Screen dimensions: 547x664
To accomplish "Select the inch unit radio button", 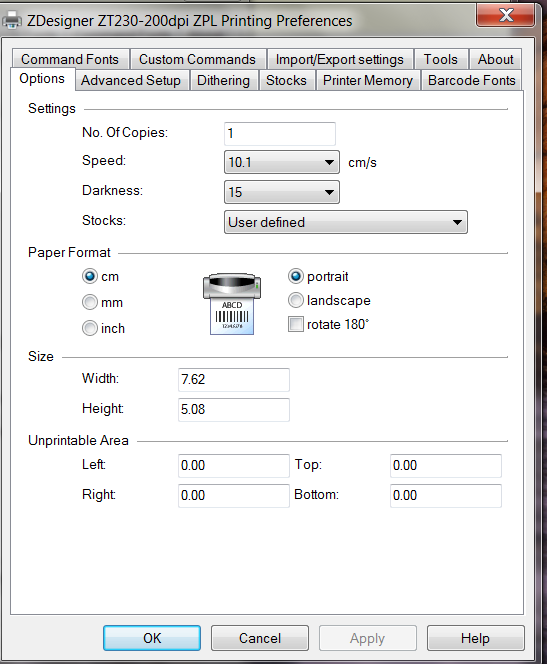I will pyautogui.click(x=90, y=328).
